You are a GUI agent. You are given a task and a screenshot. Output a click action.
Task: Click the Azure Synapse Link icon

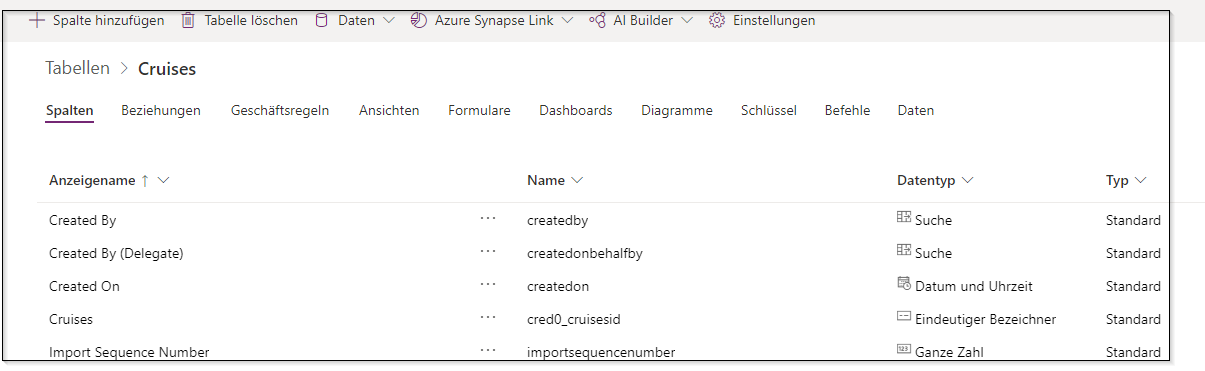click(418, 20)
